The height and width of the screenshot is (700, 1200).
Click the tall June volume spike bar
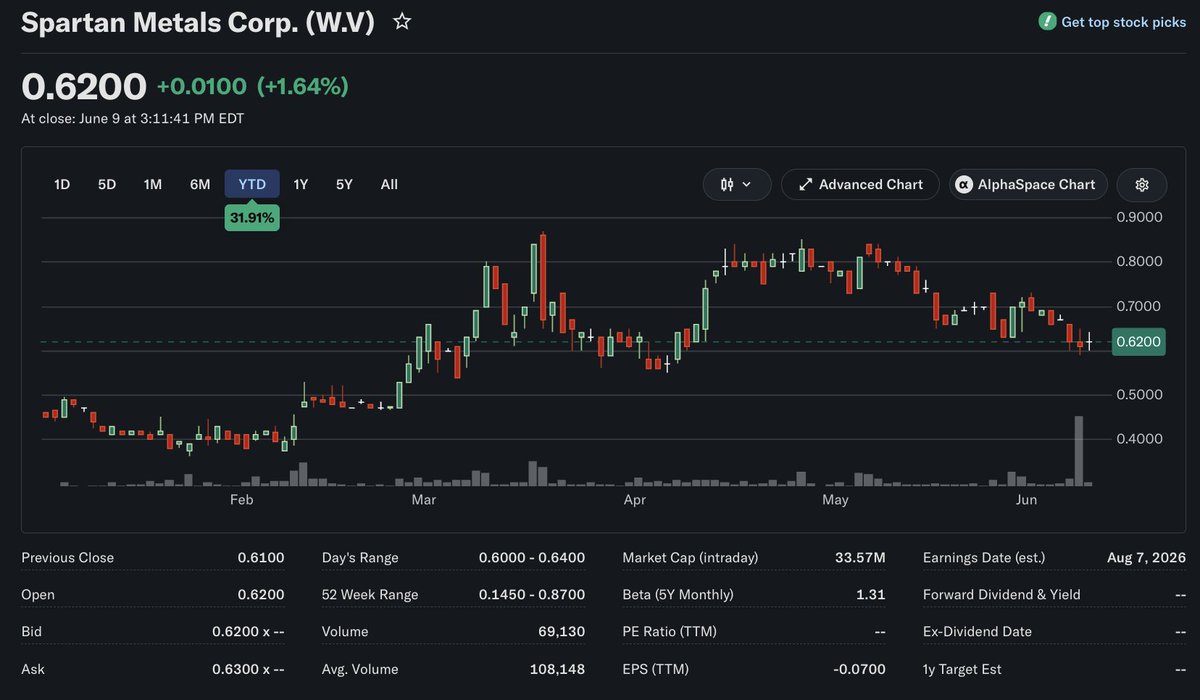point(1079,451)
